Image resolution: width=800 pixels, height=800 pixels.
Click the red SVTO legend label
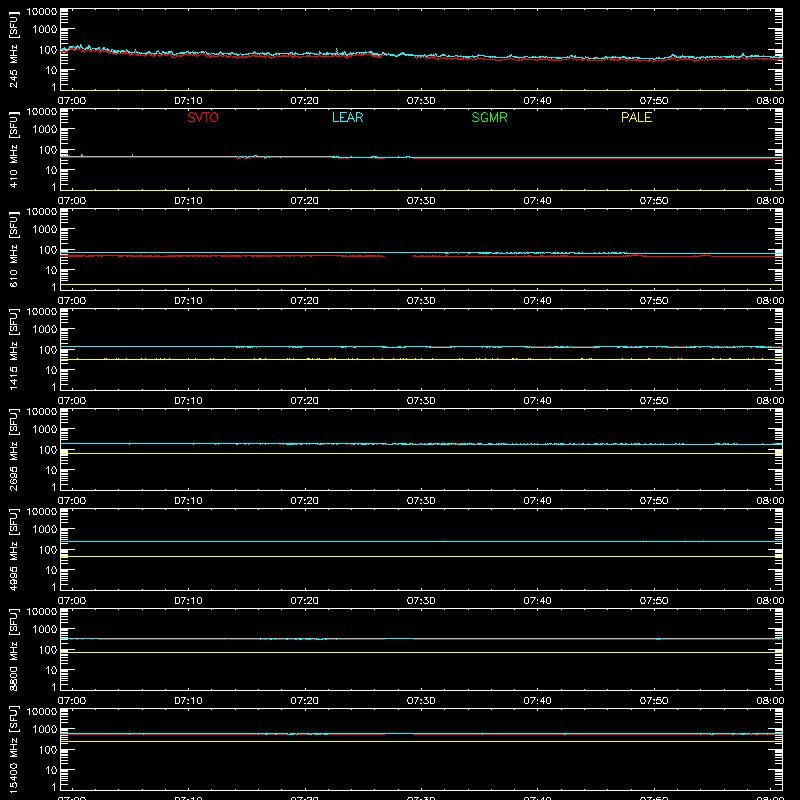203,117
